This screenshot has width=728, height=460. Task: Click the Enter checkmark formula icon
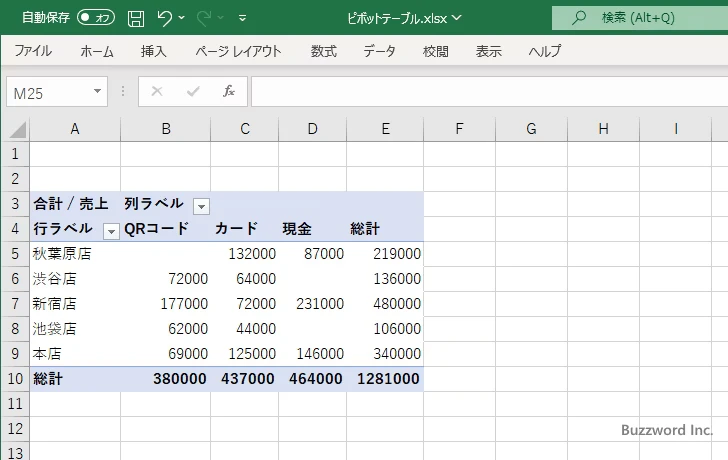tap(193, 91)
